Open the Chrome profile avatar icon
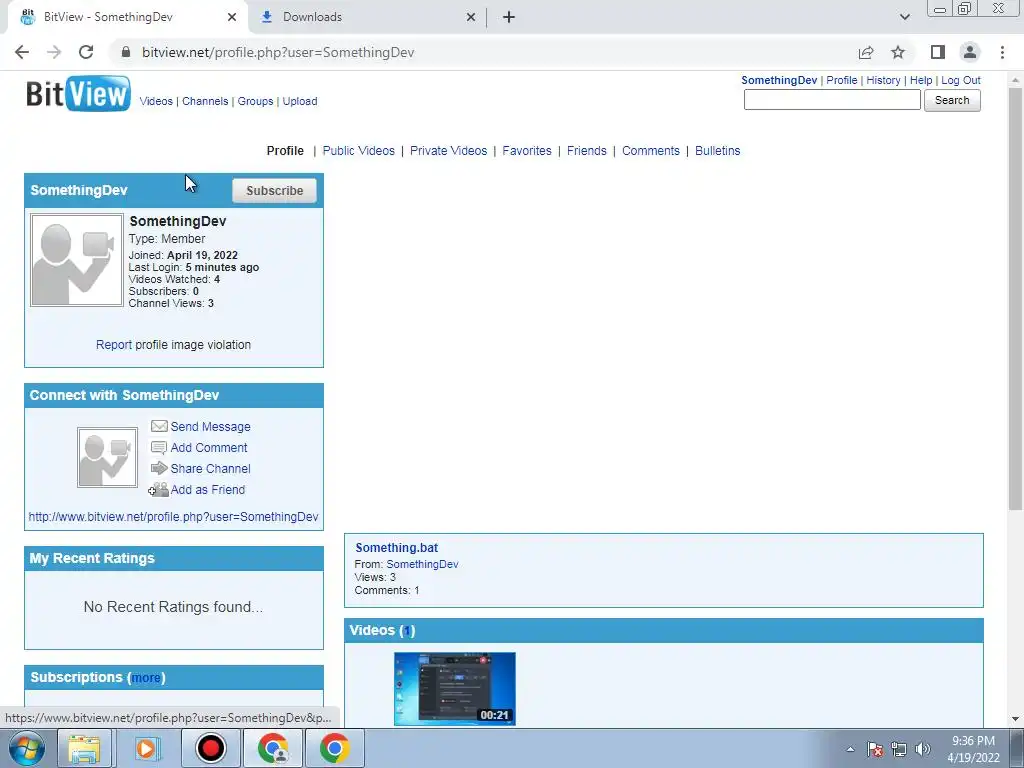Screen dimensions: 1024x768 point(970,52)
